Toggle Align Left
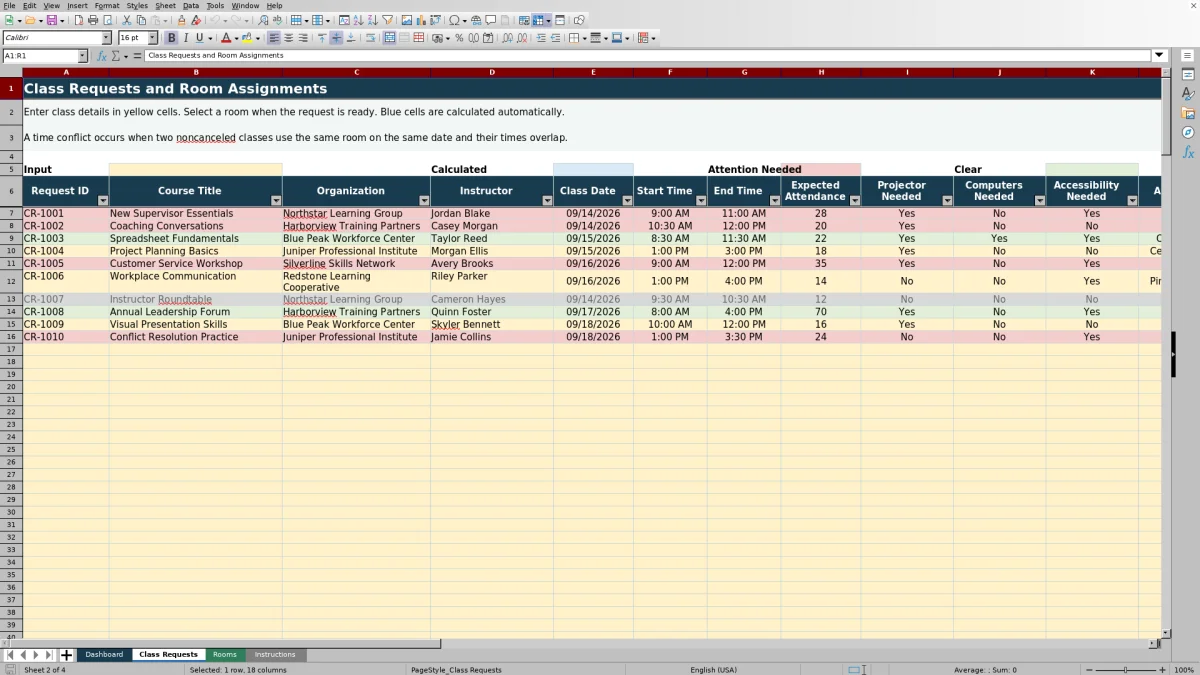 pyautogui.click(x=274, y=38)
